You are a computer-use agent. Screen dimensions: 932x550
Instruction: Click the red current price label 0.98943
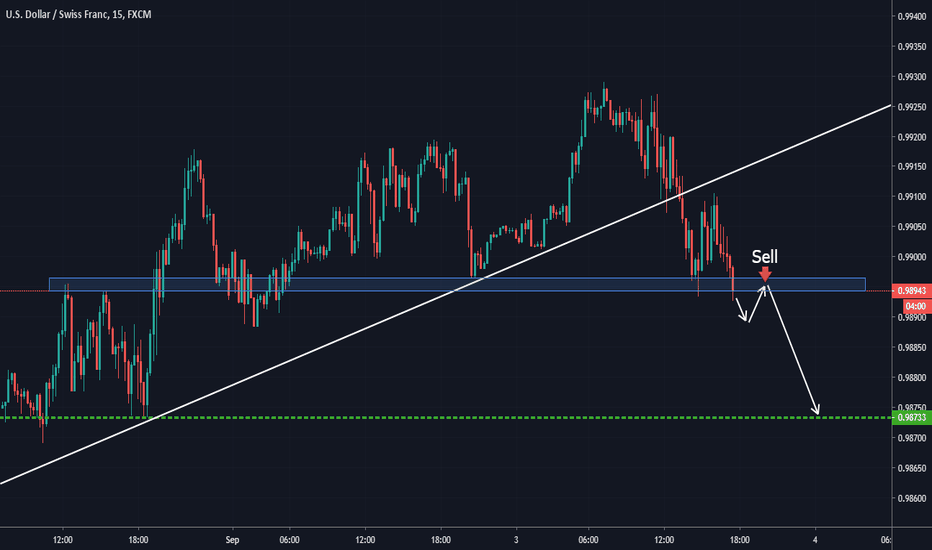[911, 291]
